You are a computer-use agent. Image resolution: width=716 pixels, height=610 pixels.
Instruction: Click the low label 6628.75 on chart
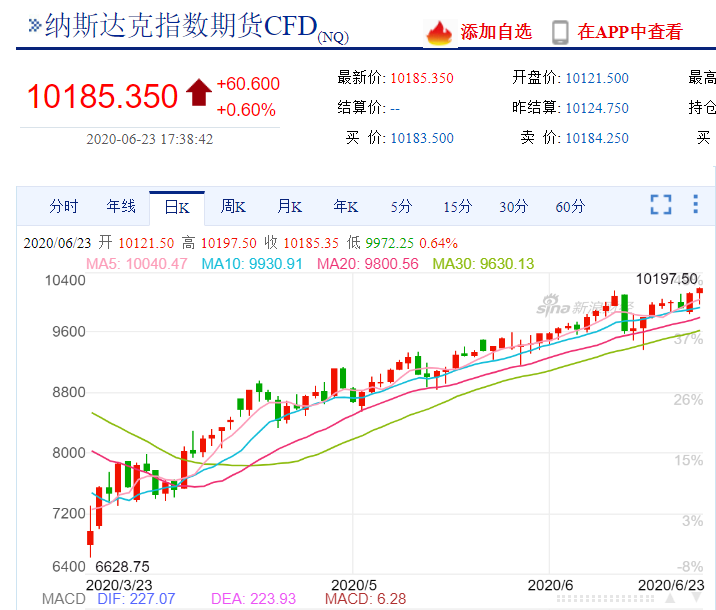click(x=122, y=567)
